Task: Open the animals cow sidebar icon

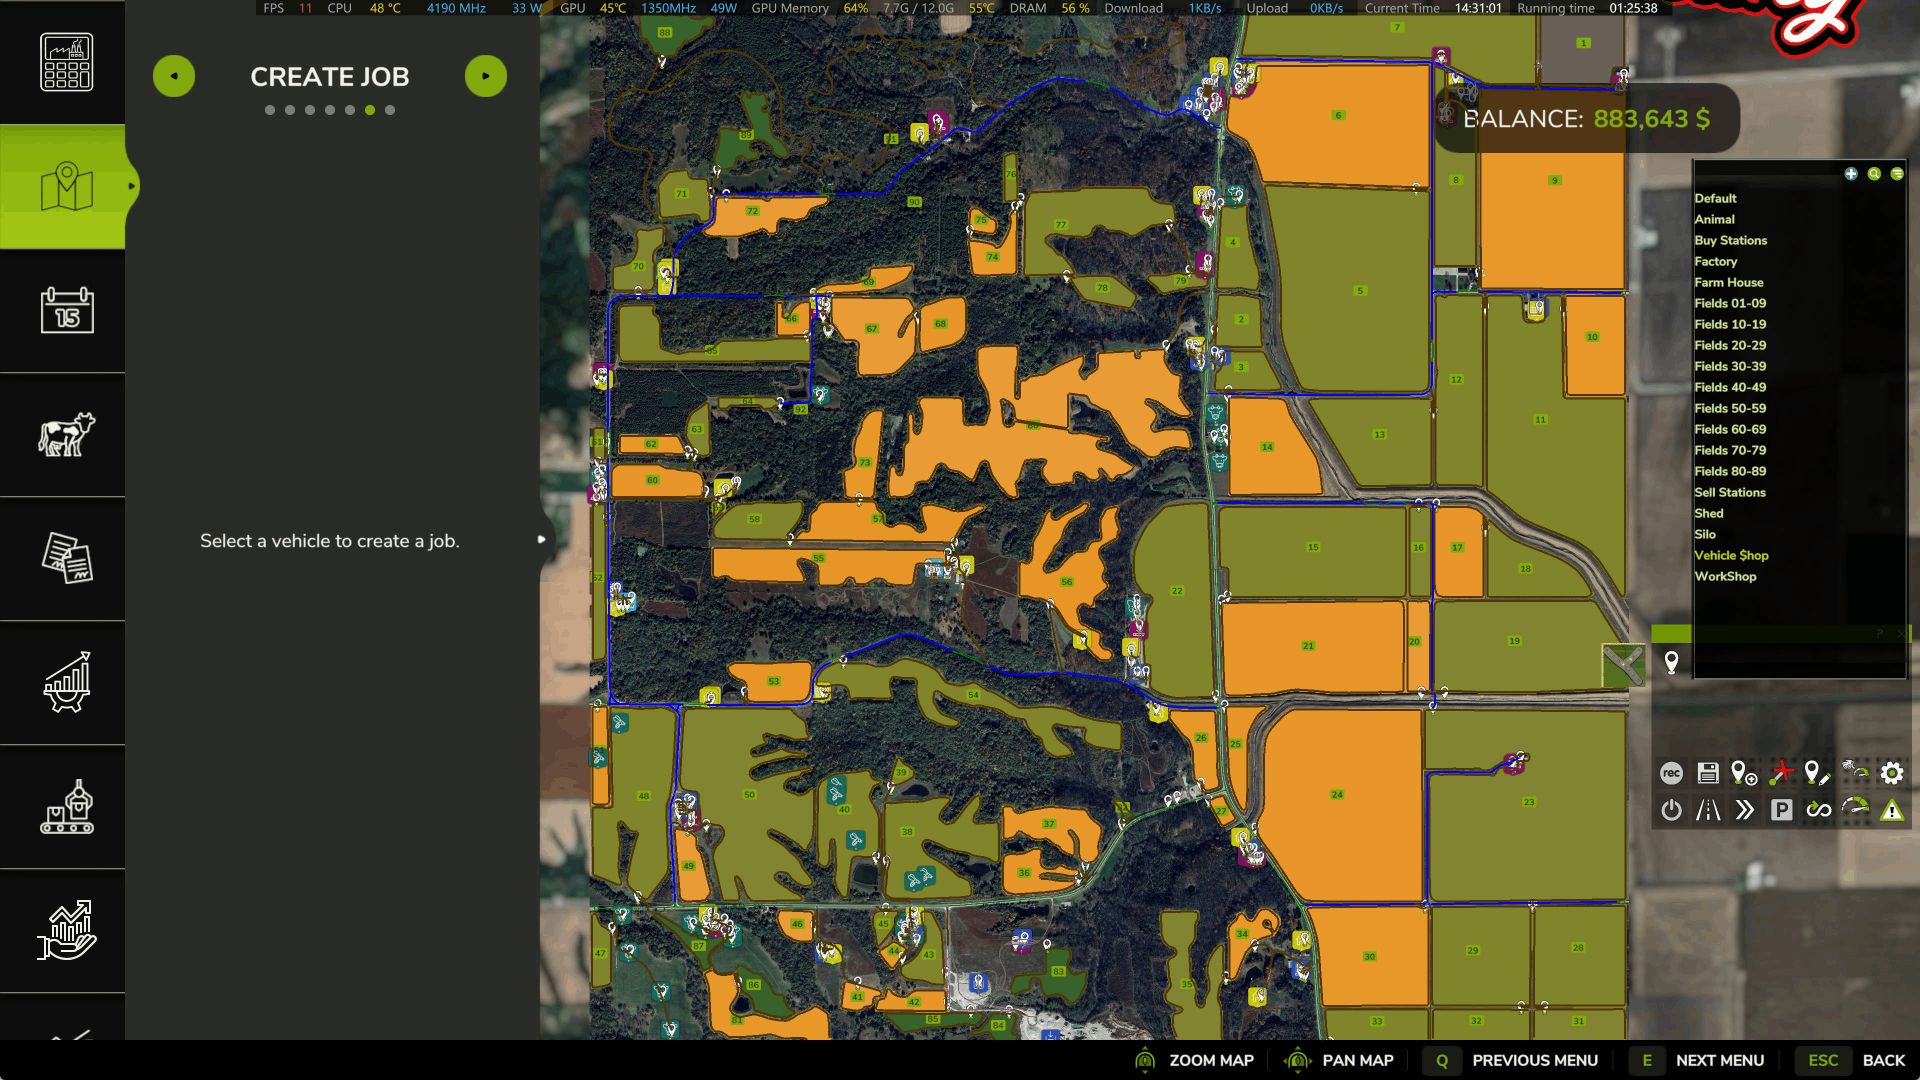Action: click(x=66, y=434)
